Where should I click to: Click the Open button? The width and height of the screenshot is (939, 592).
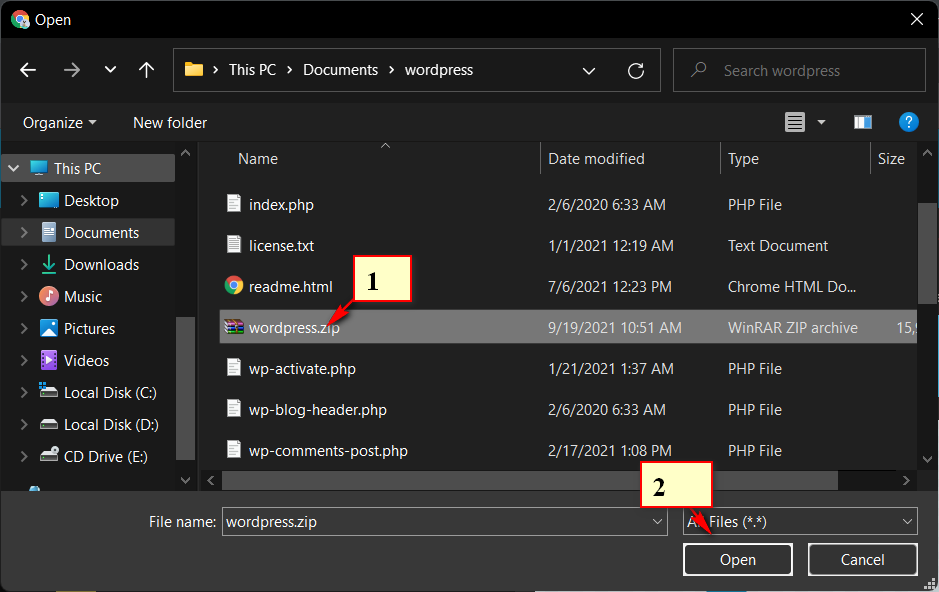737,560
